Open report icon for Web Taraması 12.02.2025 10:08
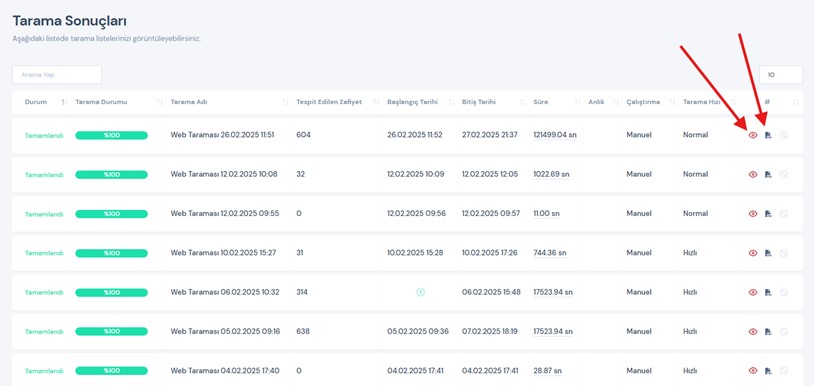The width and height of the screenshot is (814, 386). click(769, 174)
